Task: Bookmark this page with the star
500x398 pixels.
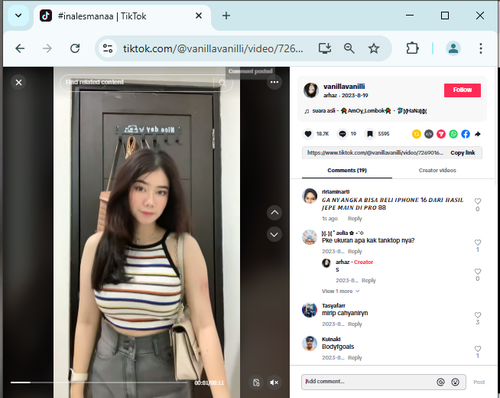Action: 374,49
